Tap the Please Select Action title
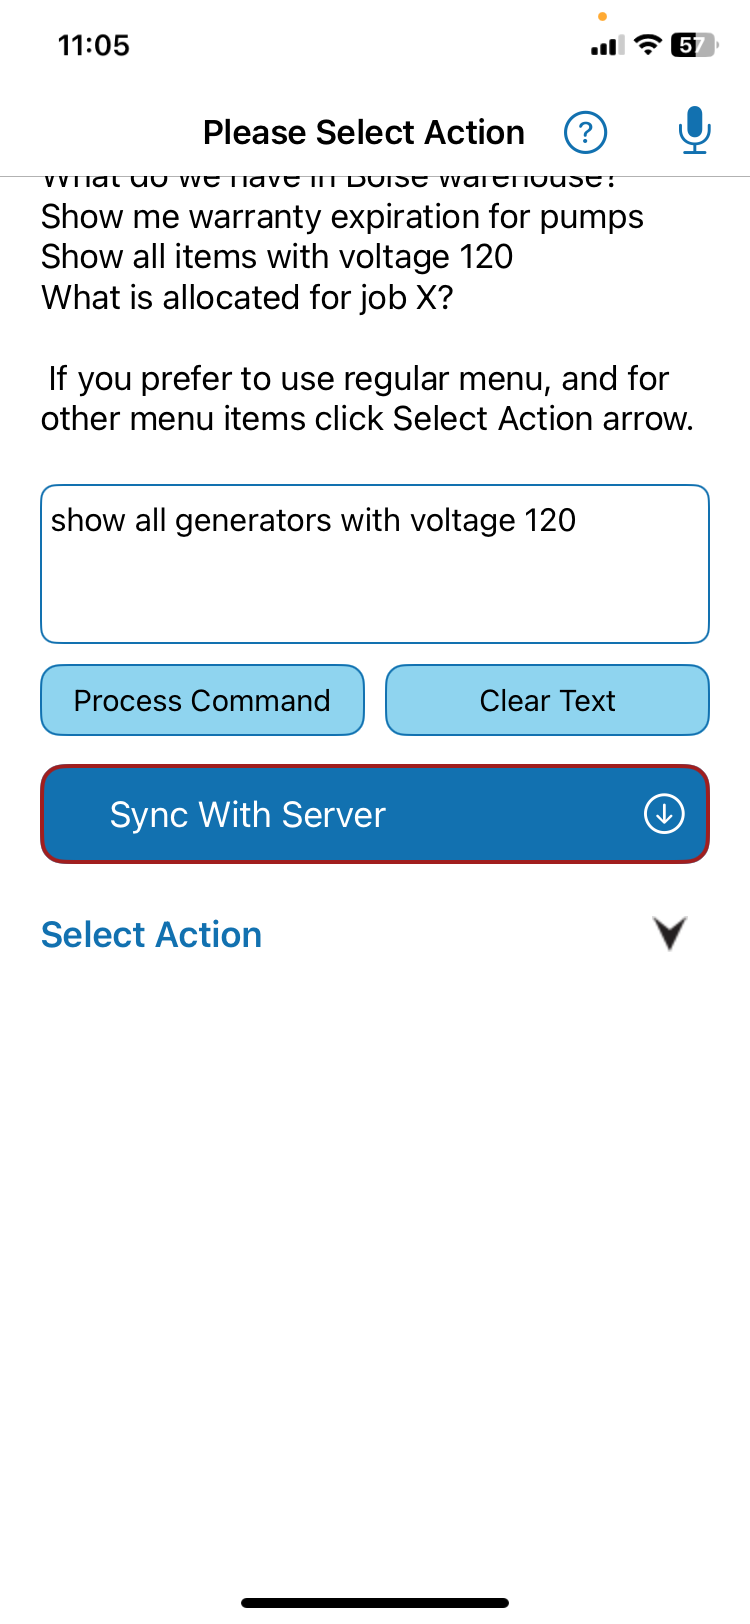The height and width of the screenshot is (1624, 750). pyautogui.click(x=364, y=132)
